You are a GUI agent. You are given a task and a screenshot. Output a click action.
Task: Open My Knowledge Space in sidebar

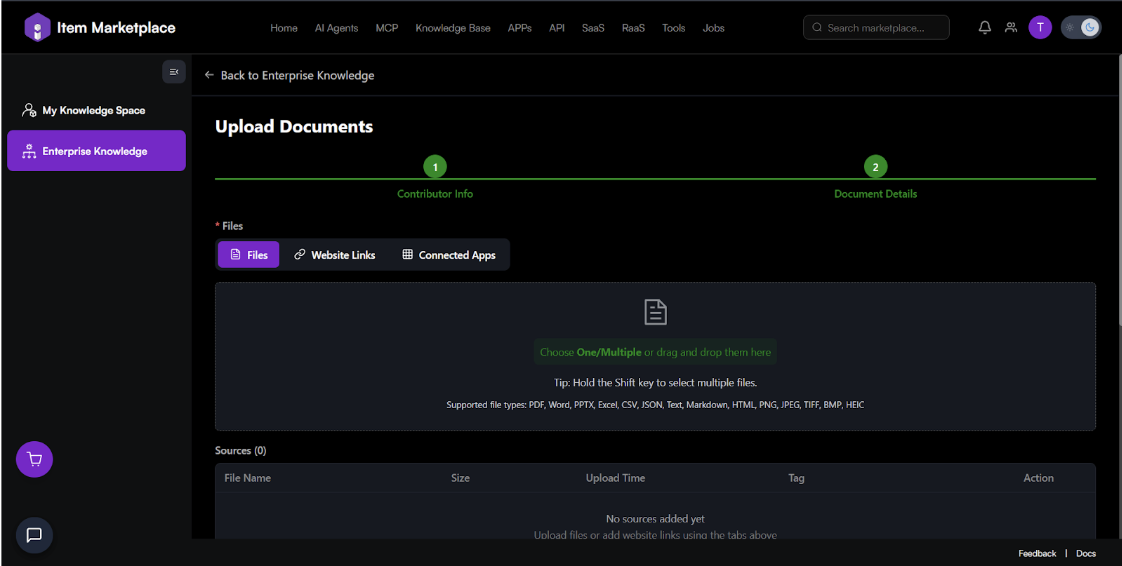(93, 111)
